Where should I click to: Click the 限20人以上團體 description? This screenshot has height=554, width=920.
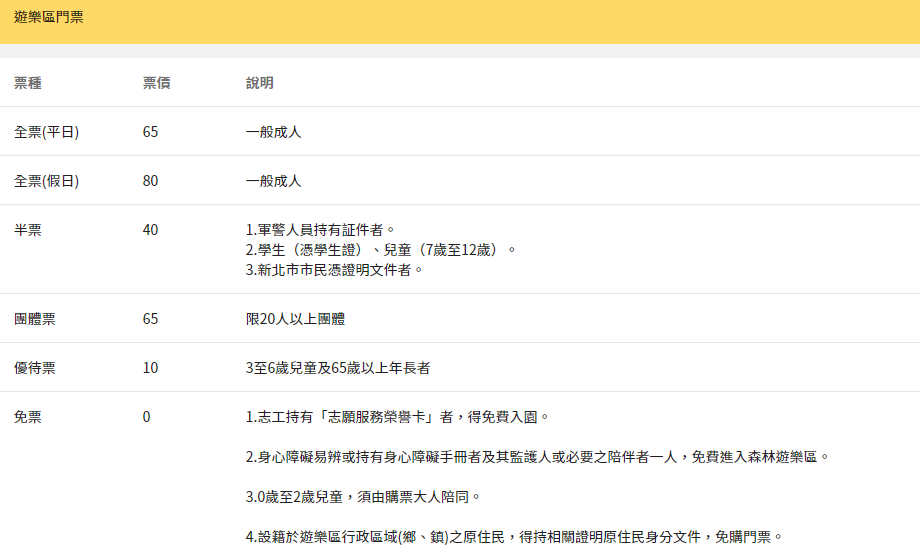(x=296, y=319)
